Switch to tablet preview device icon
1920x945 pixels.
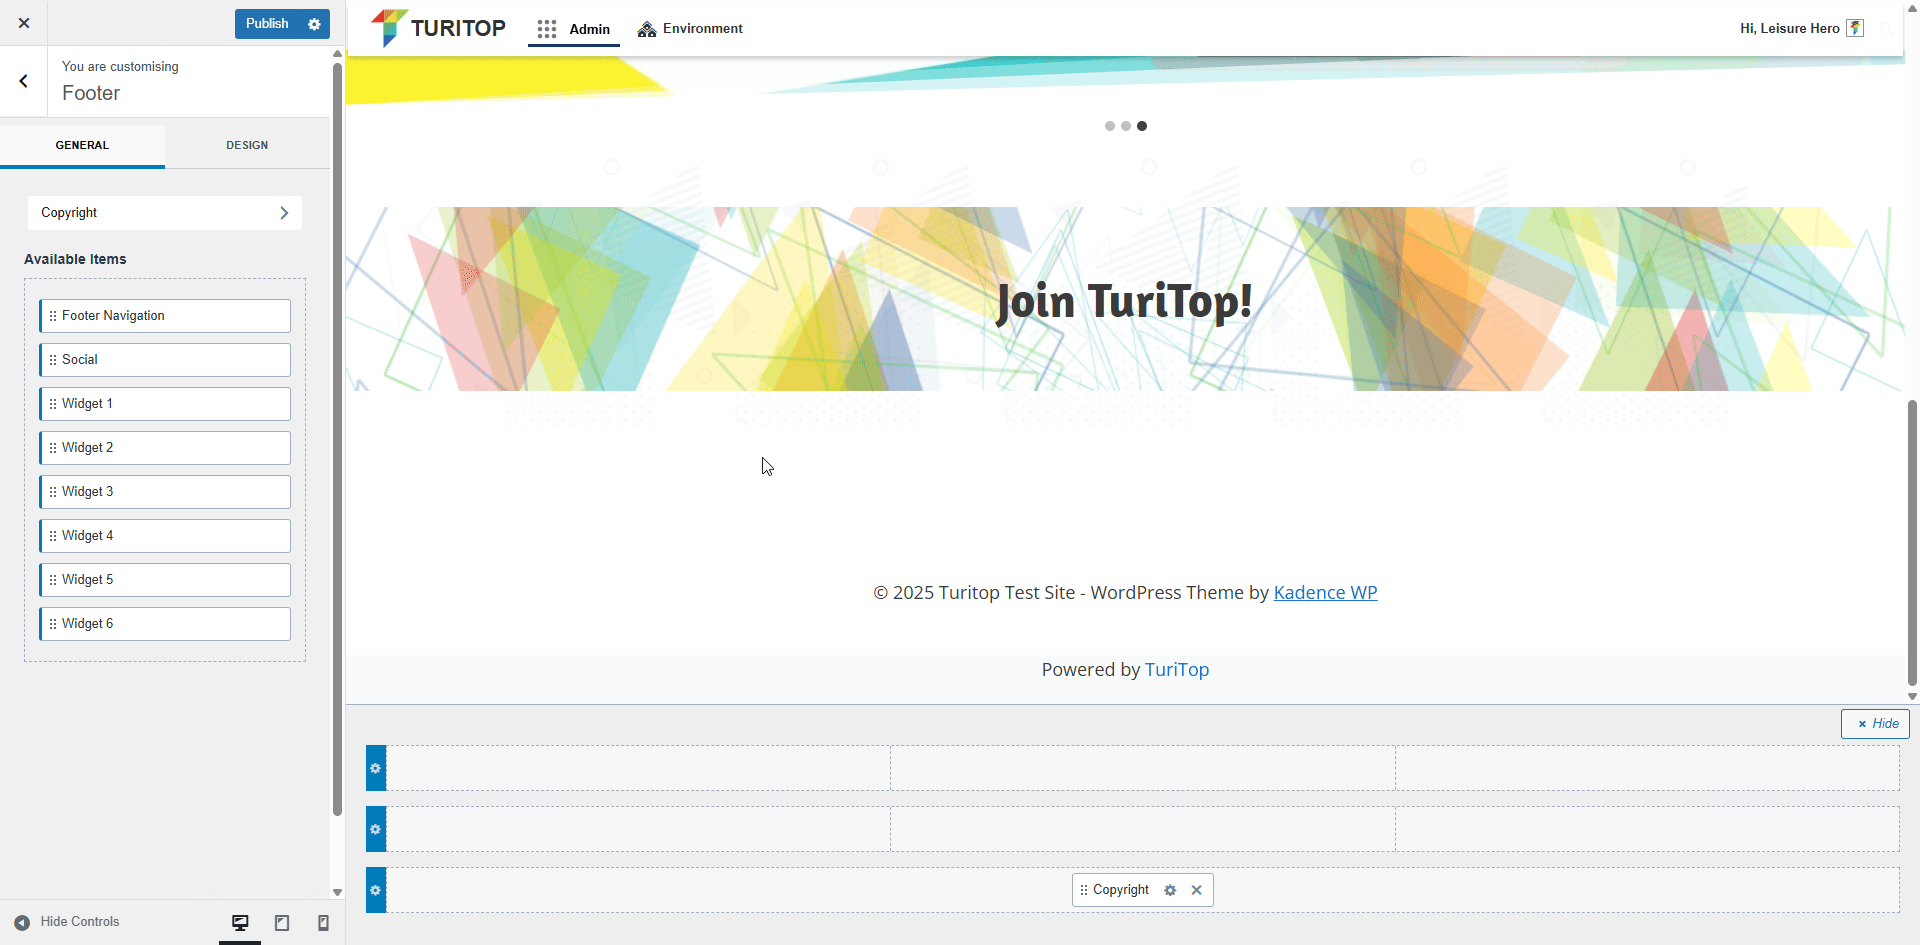282,923
